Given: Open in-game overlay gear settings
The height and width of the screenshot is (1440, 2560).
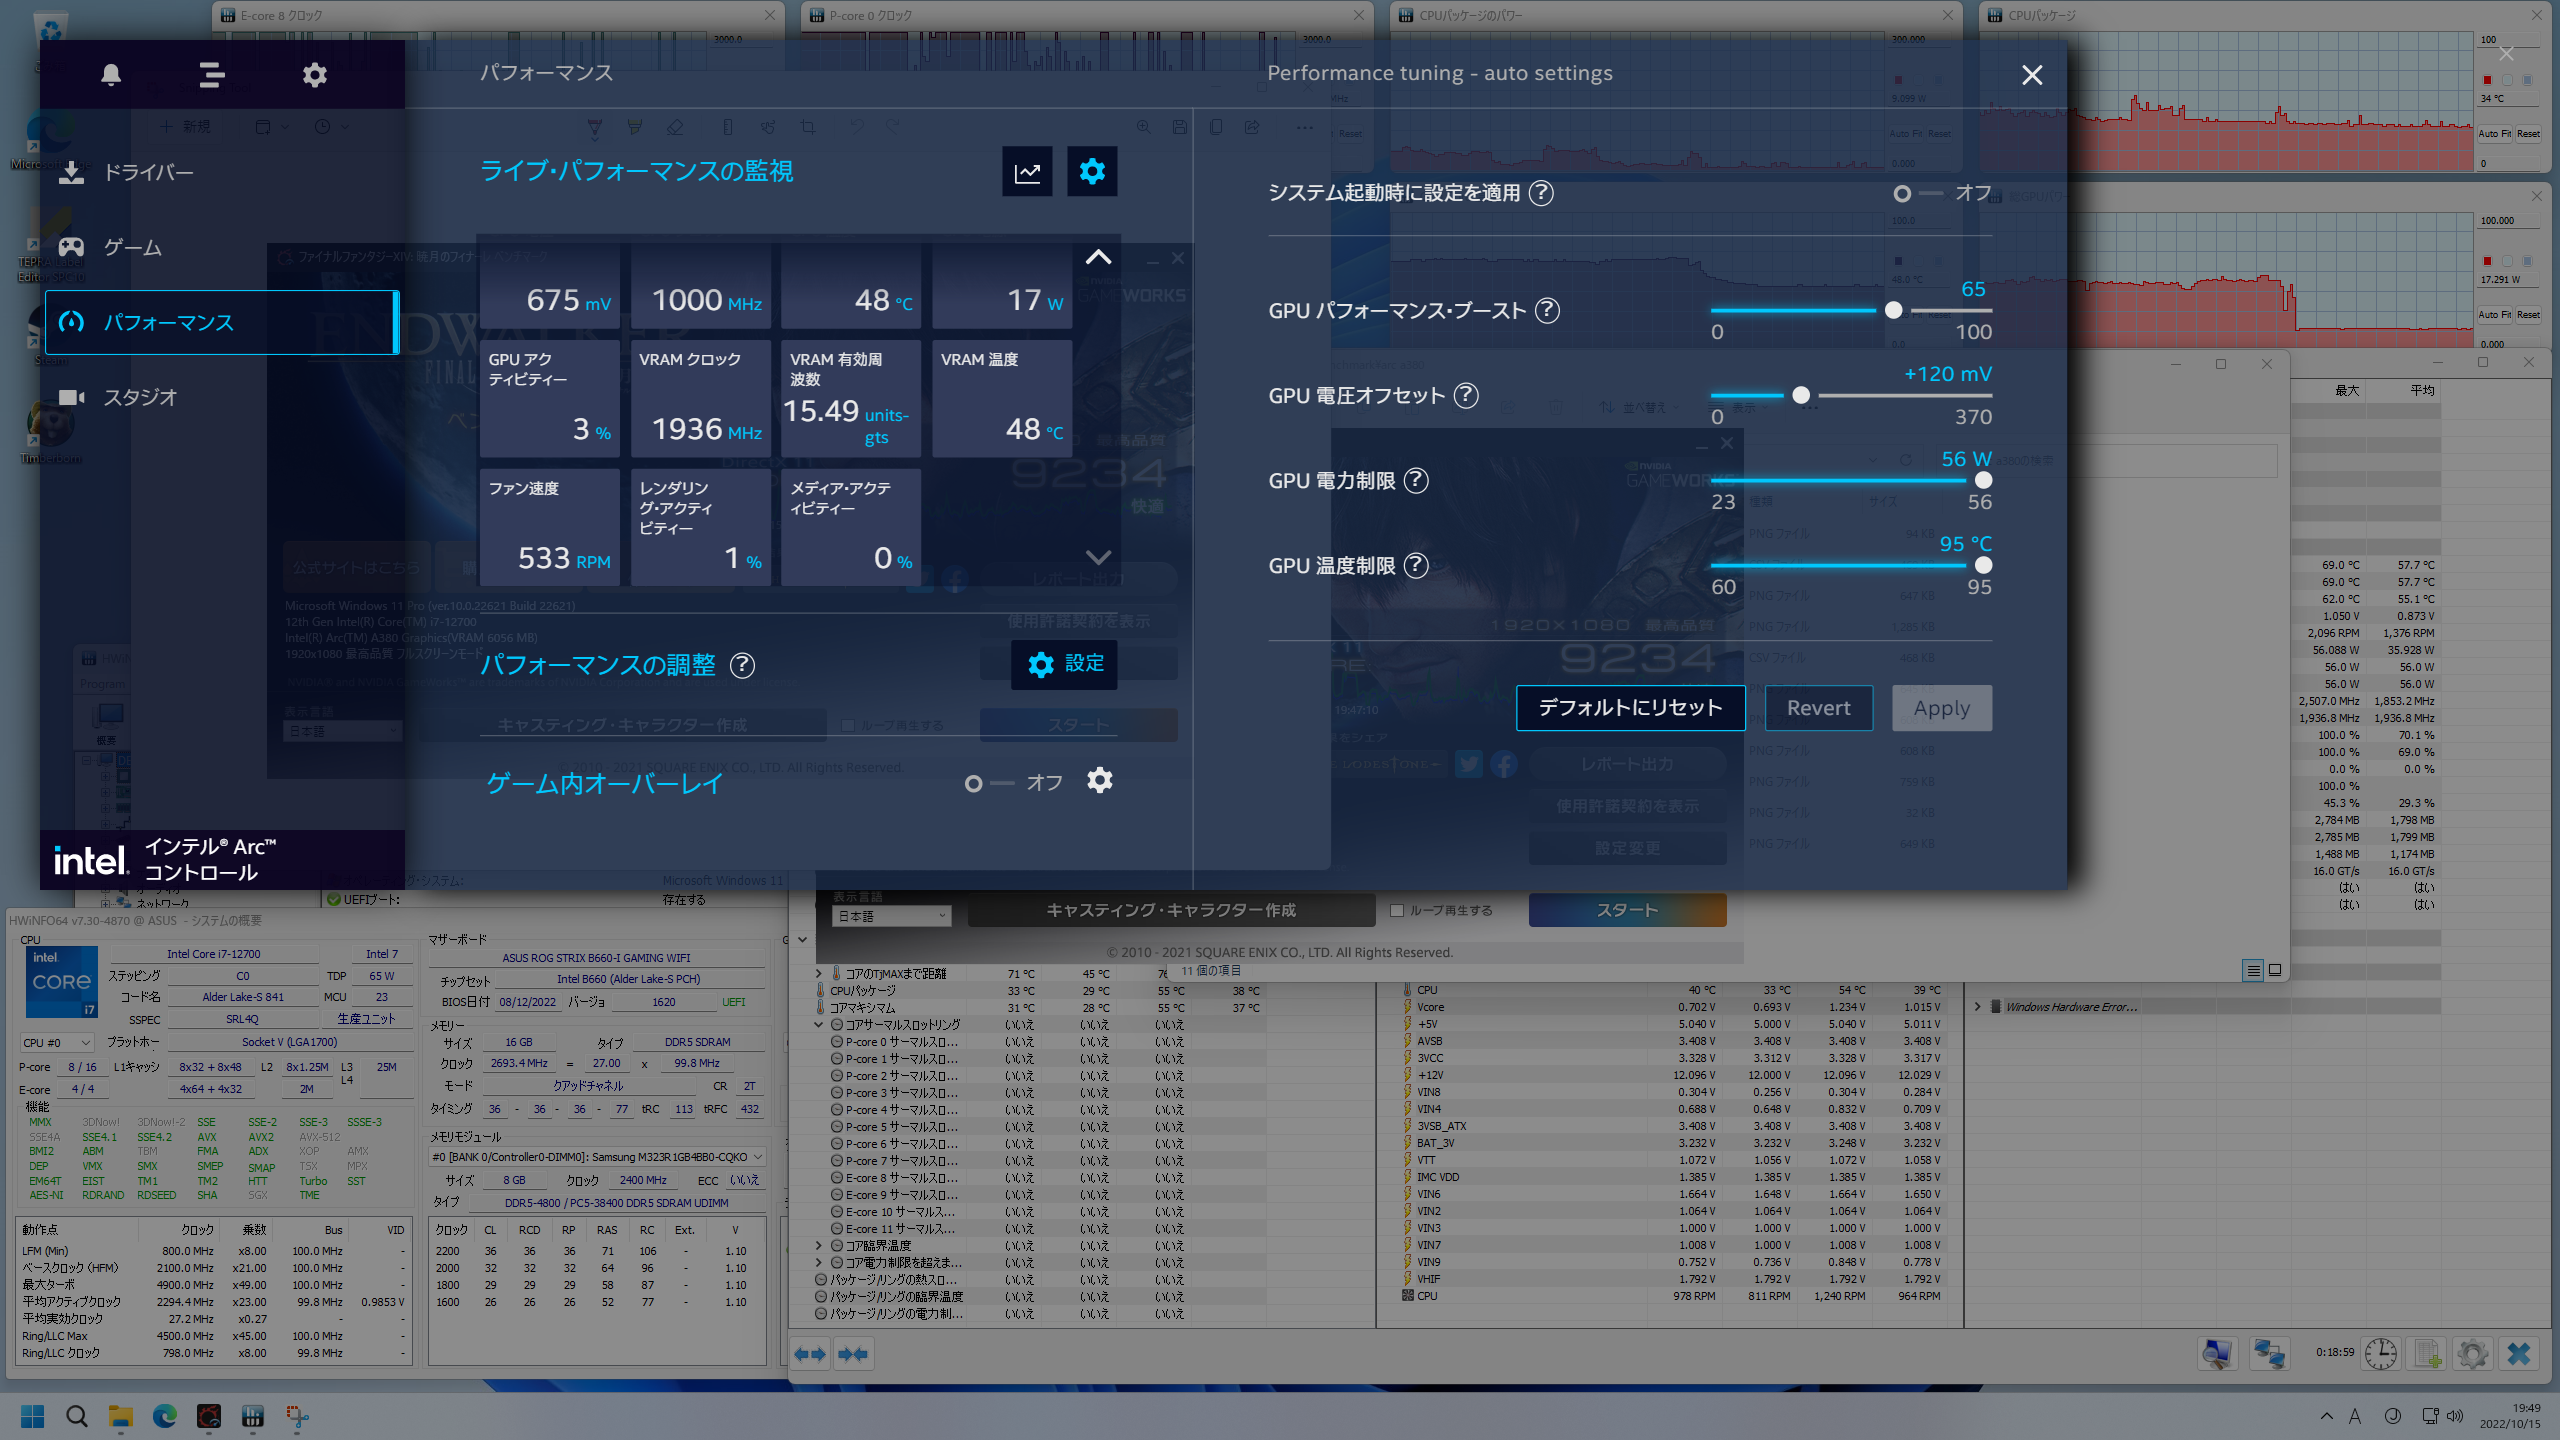Looking at the screenshot, I should 1100,780.
